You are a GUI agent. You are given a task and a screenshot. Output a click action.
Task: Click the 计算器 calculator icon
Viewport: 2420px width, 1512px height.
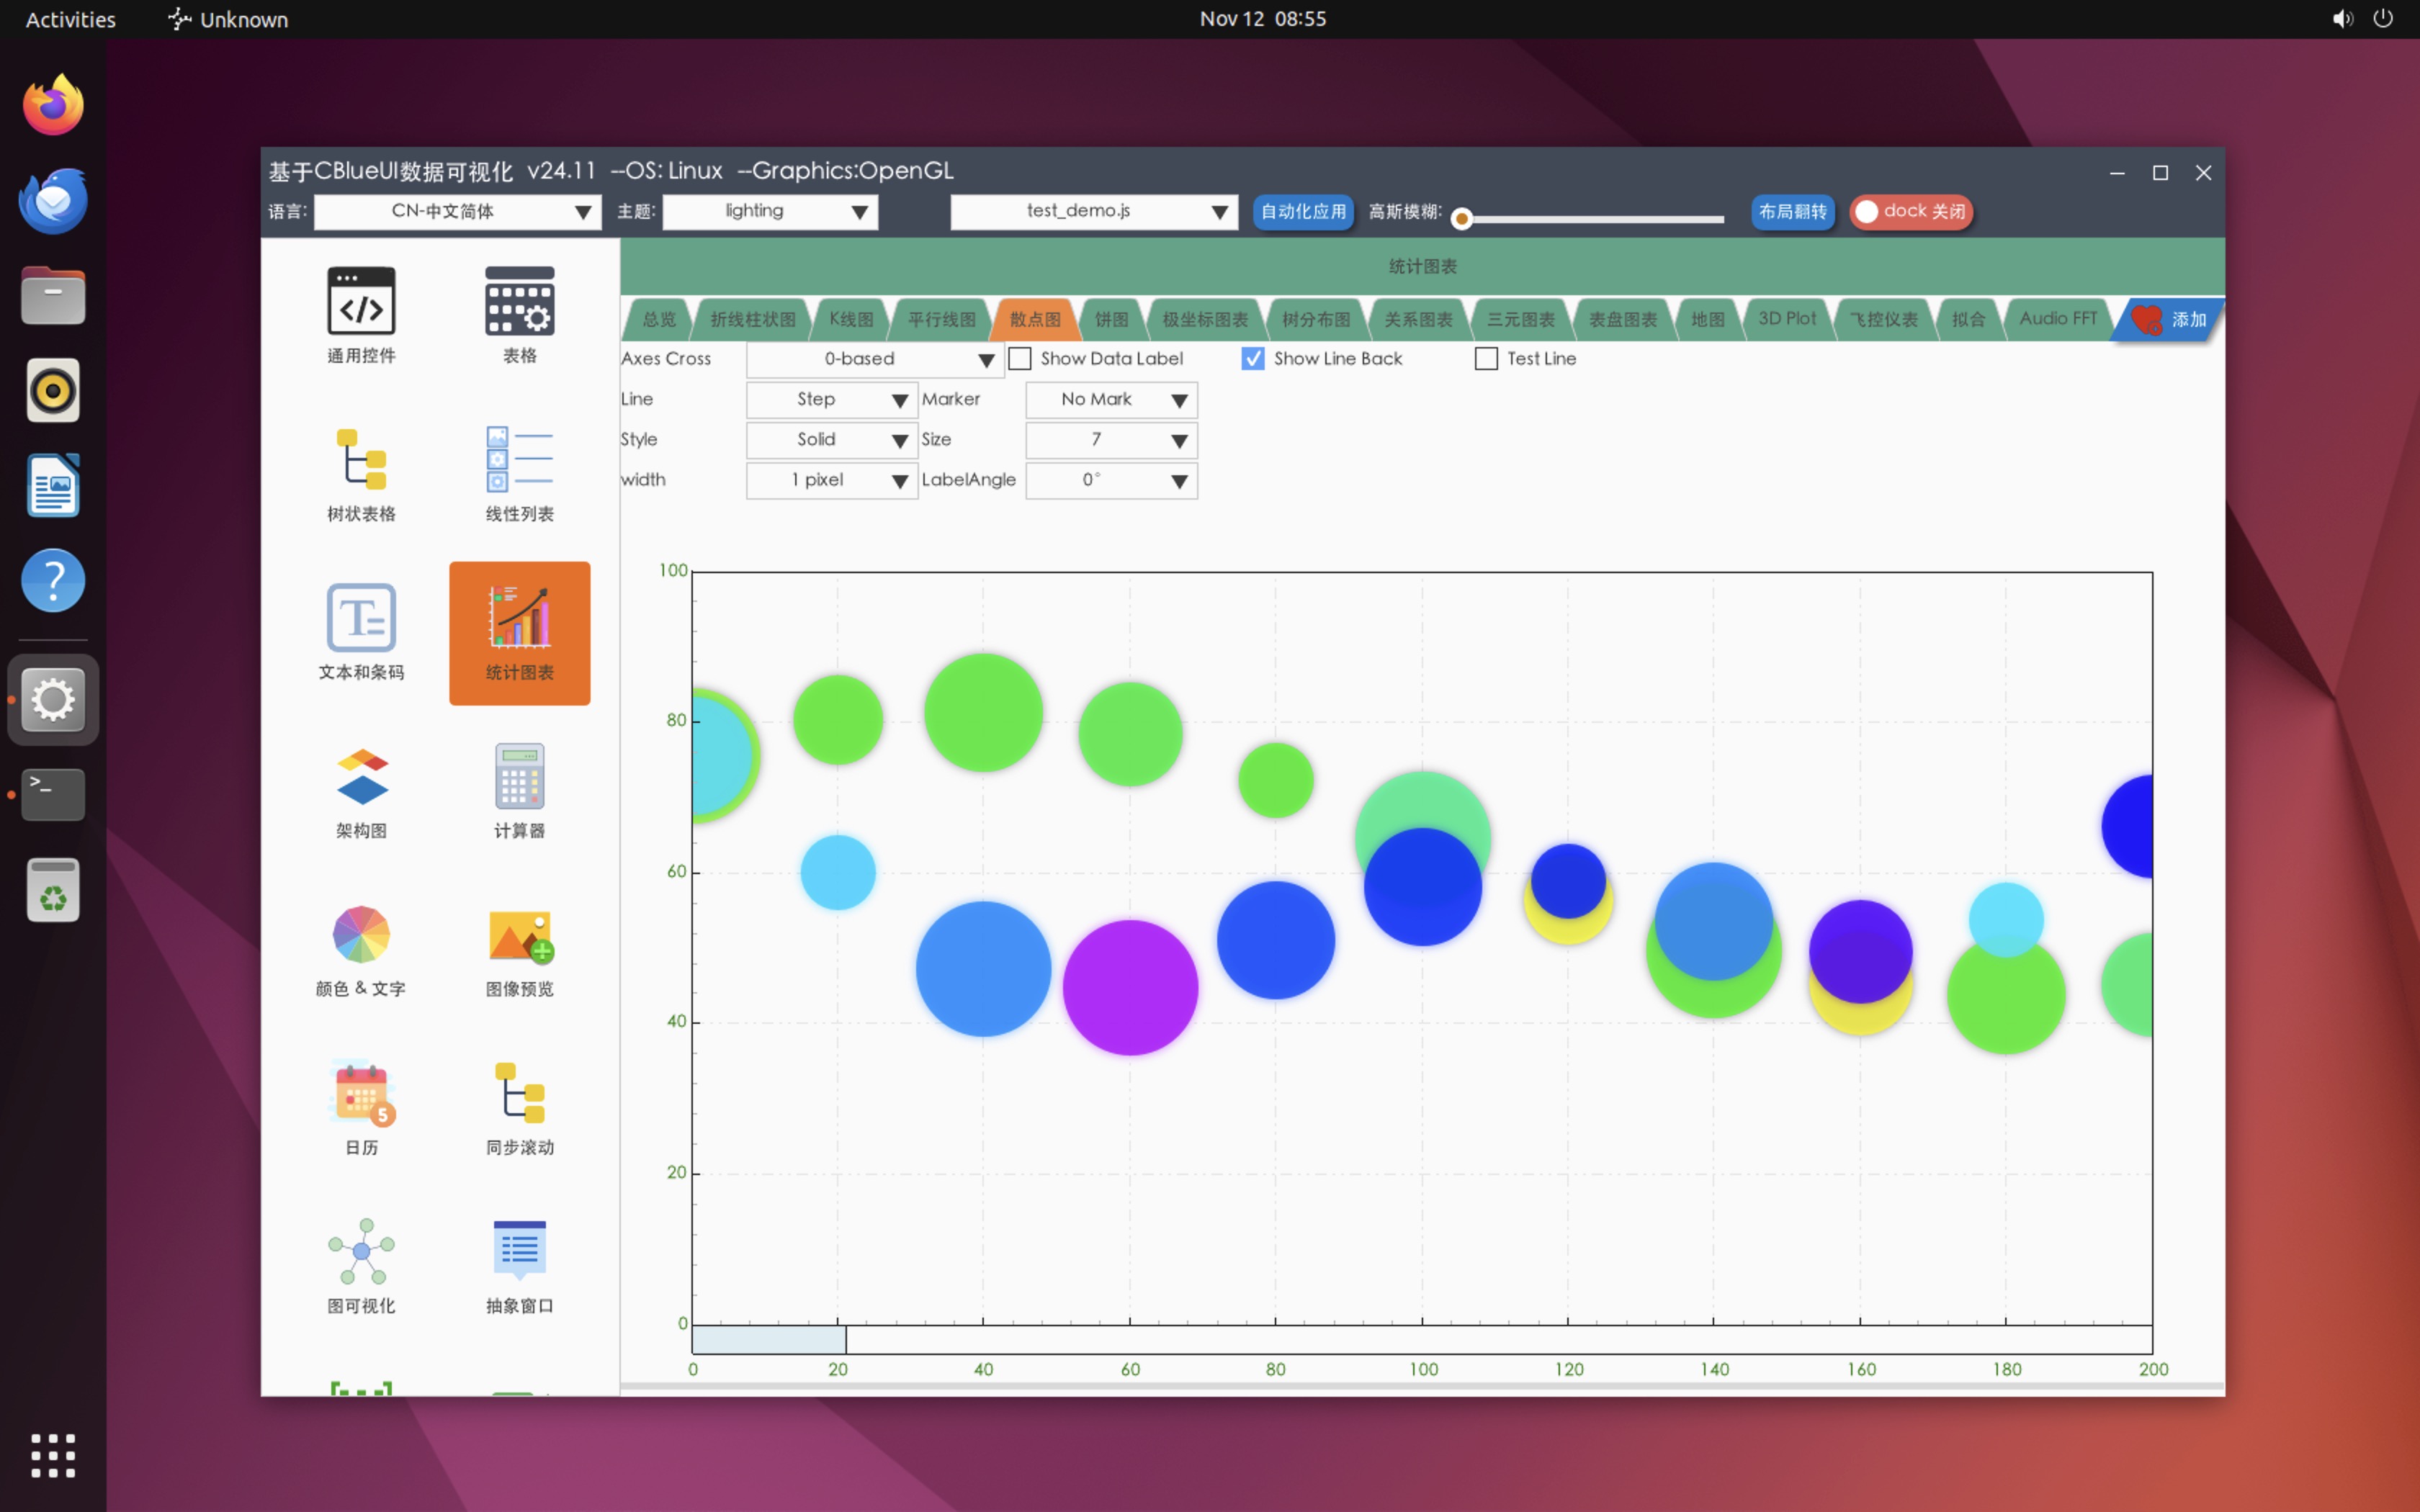click(519, 777)
